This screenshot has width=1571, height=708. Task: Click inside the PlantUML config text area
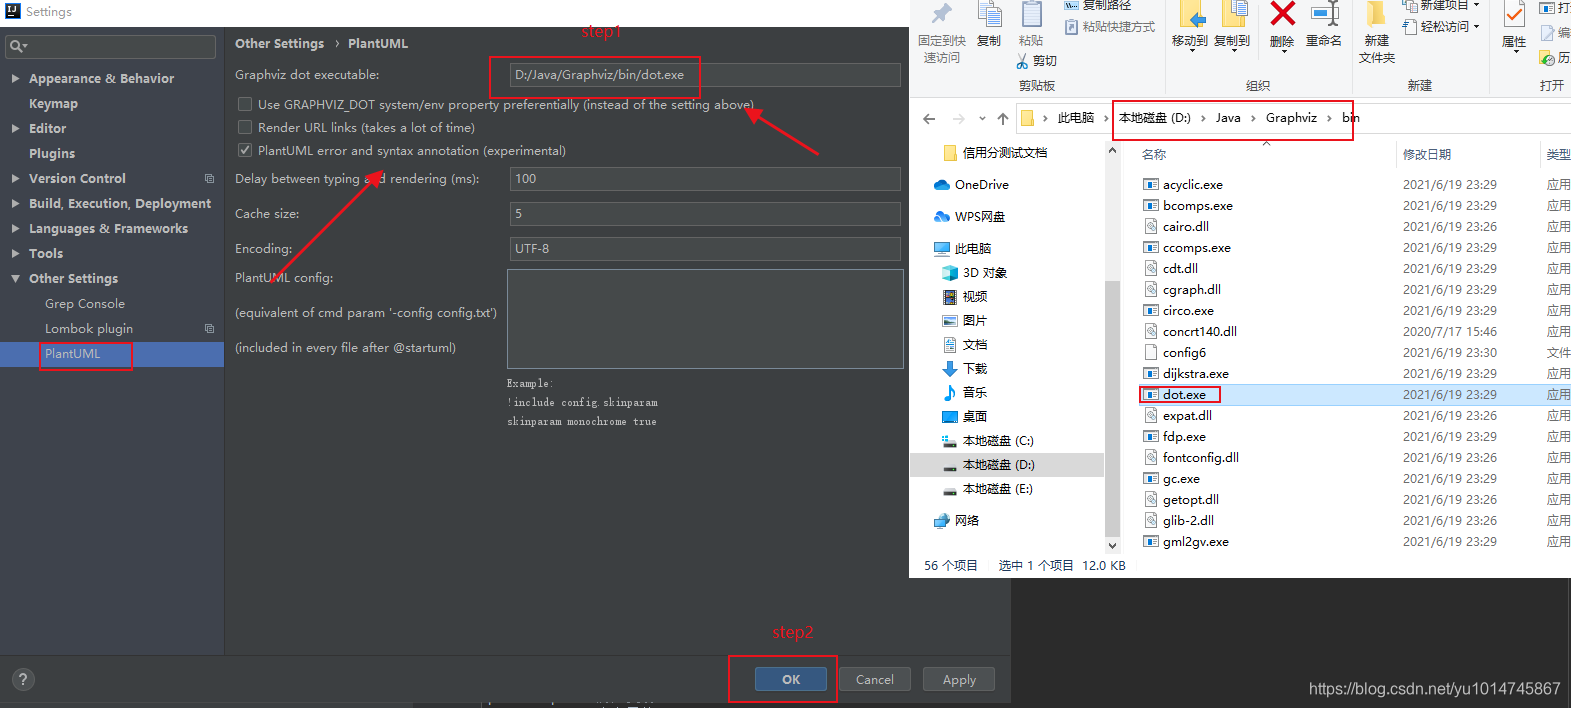(x=705, y=319)
